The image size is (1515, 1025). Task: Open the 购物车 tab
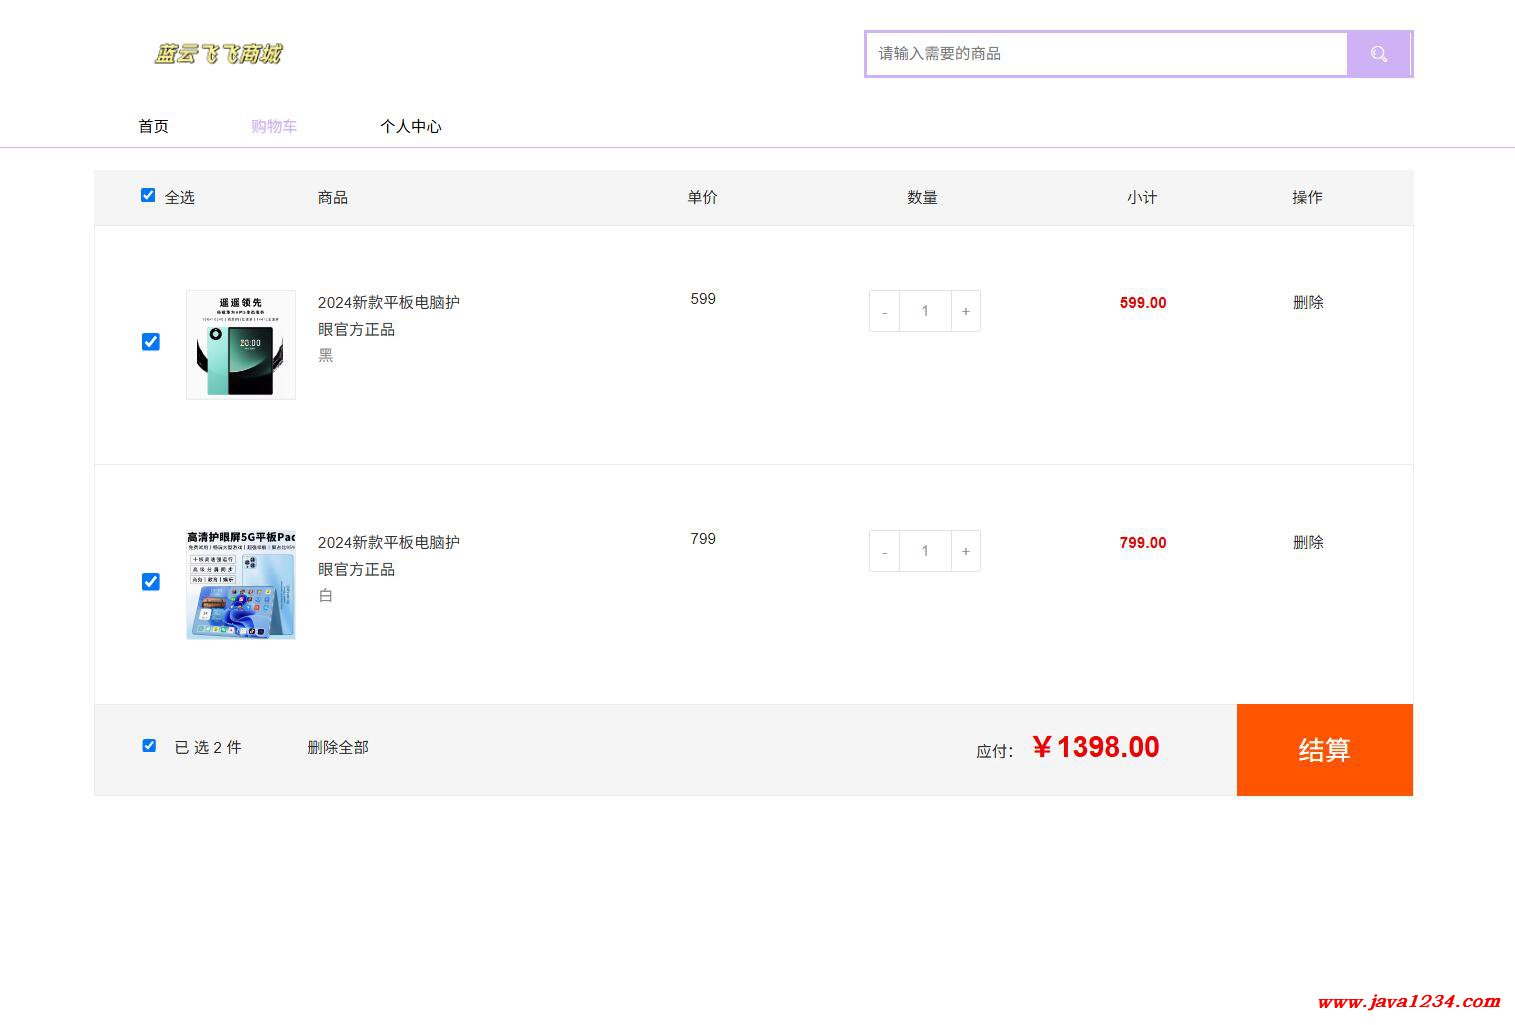pyautogui.click(x=273, y=126)
